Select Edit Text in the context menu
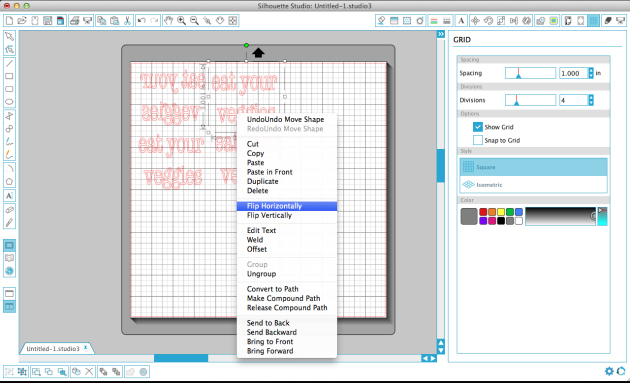Screen dimensions: 630x383 287,231
